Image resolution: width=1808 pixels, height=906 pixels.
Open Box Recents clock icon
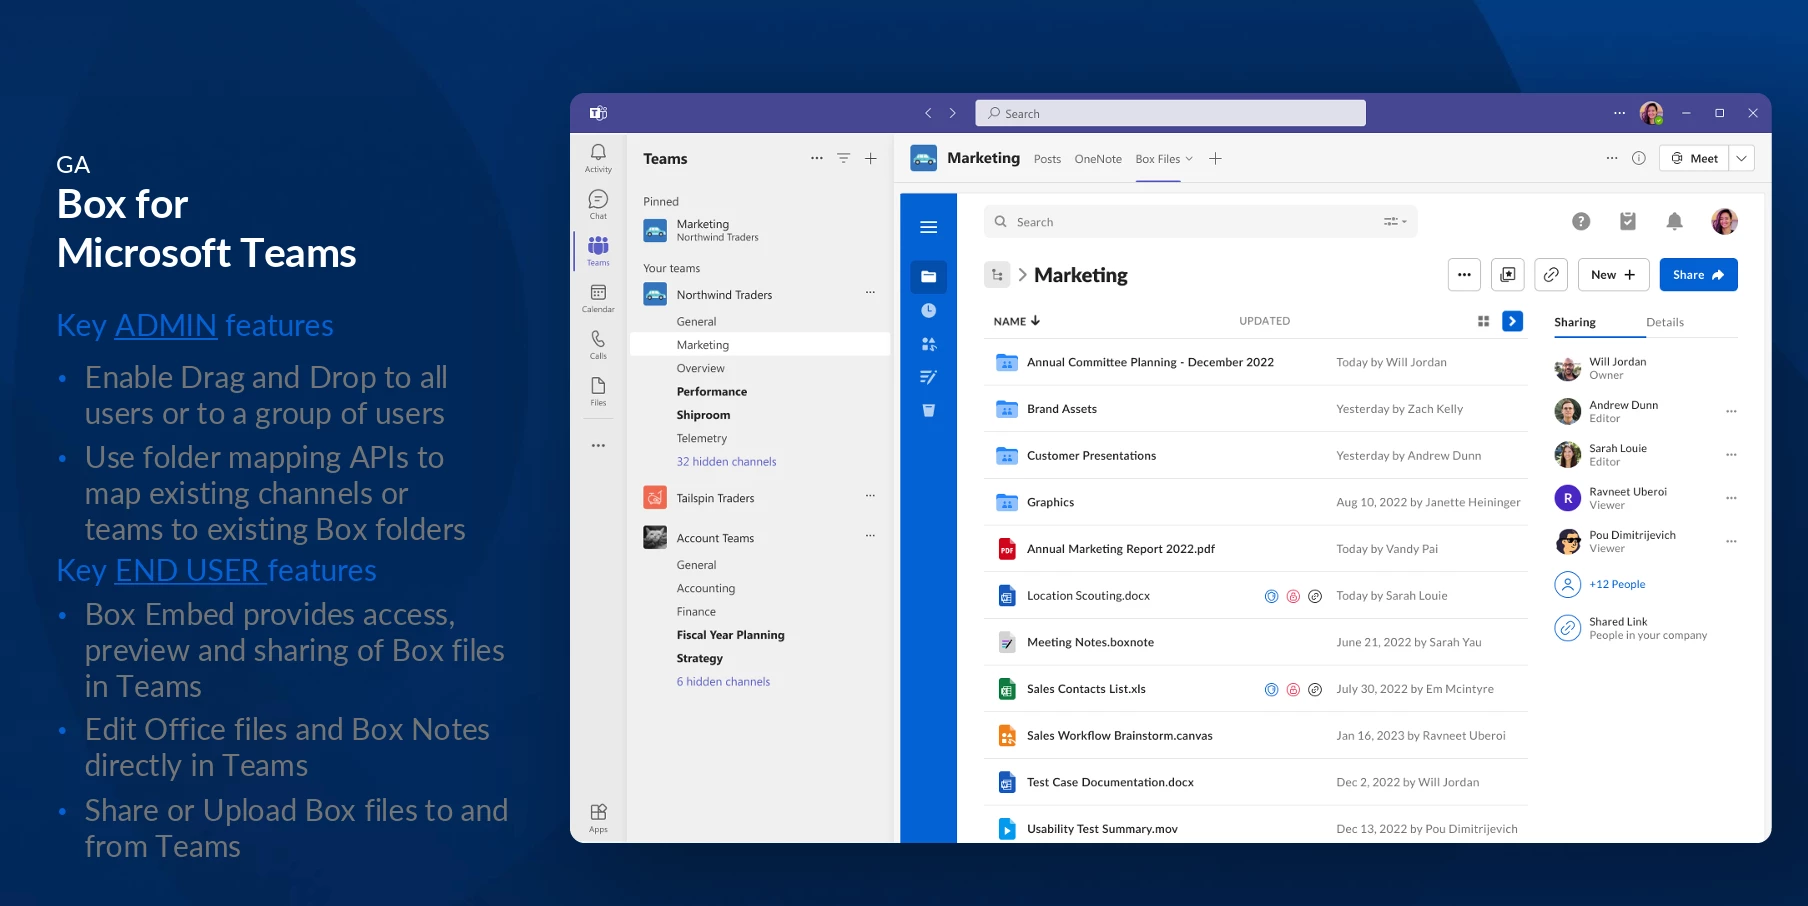pyautogui.click(x=928, y=311)
